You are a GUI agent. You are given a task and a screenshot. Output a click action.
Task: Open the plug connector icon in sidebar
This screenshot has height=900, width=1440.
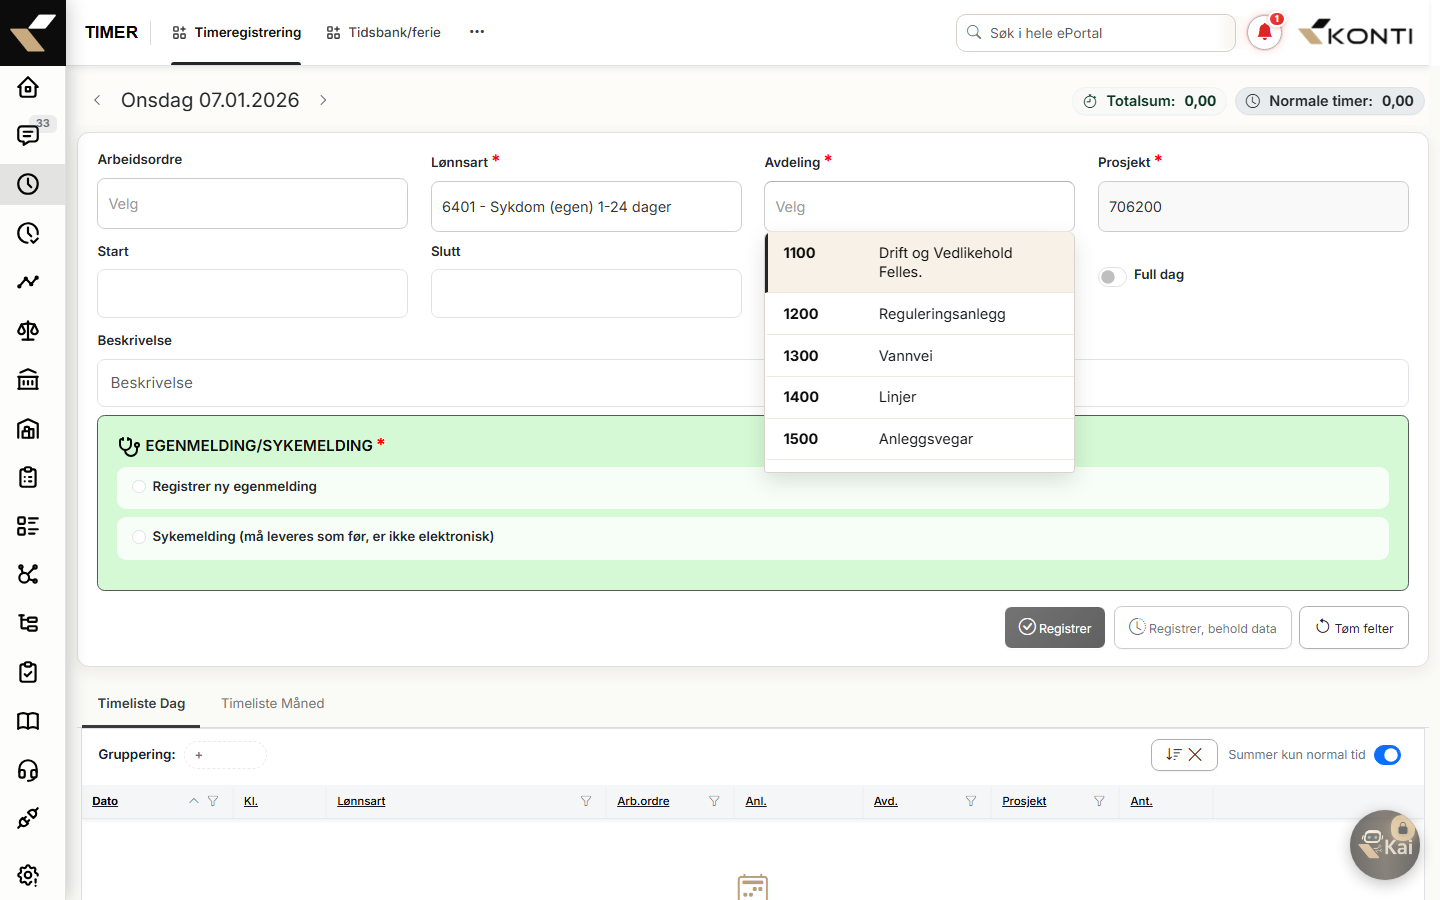click(28, 818)
